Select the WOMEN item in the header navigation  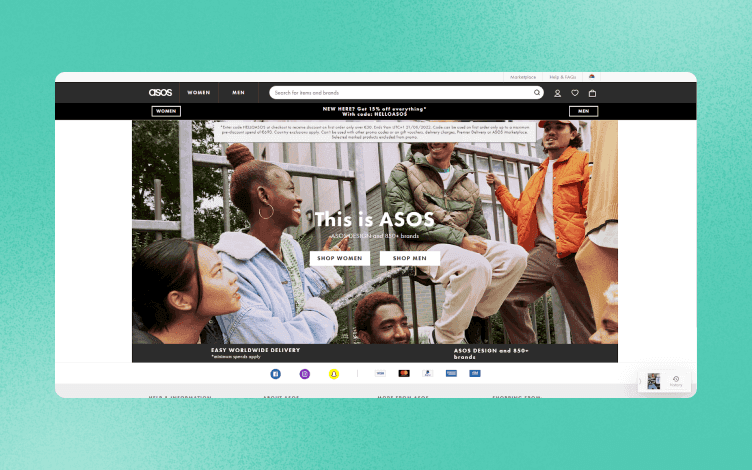pyautogui.click(x=199, y=93)
